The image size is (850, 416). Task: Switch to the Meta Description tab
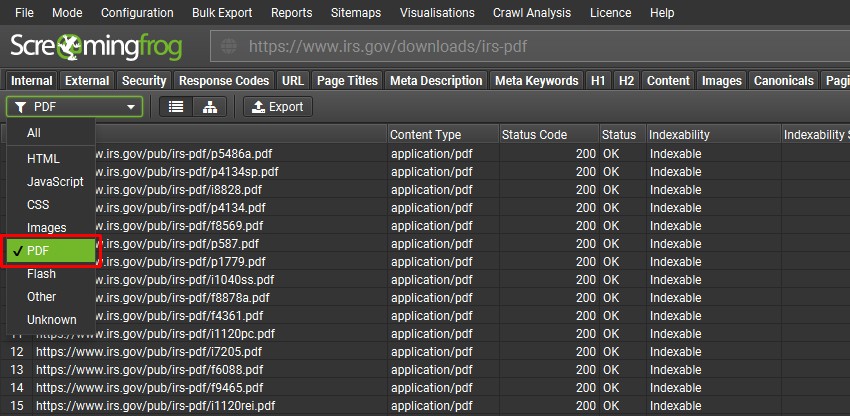point(436,81)
